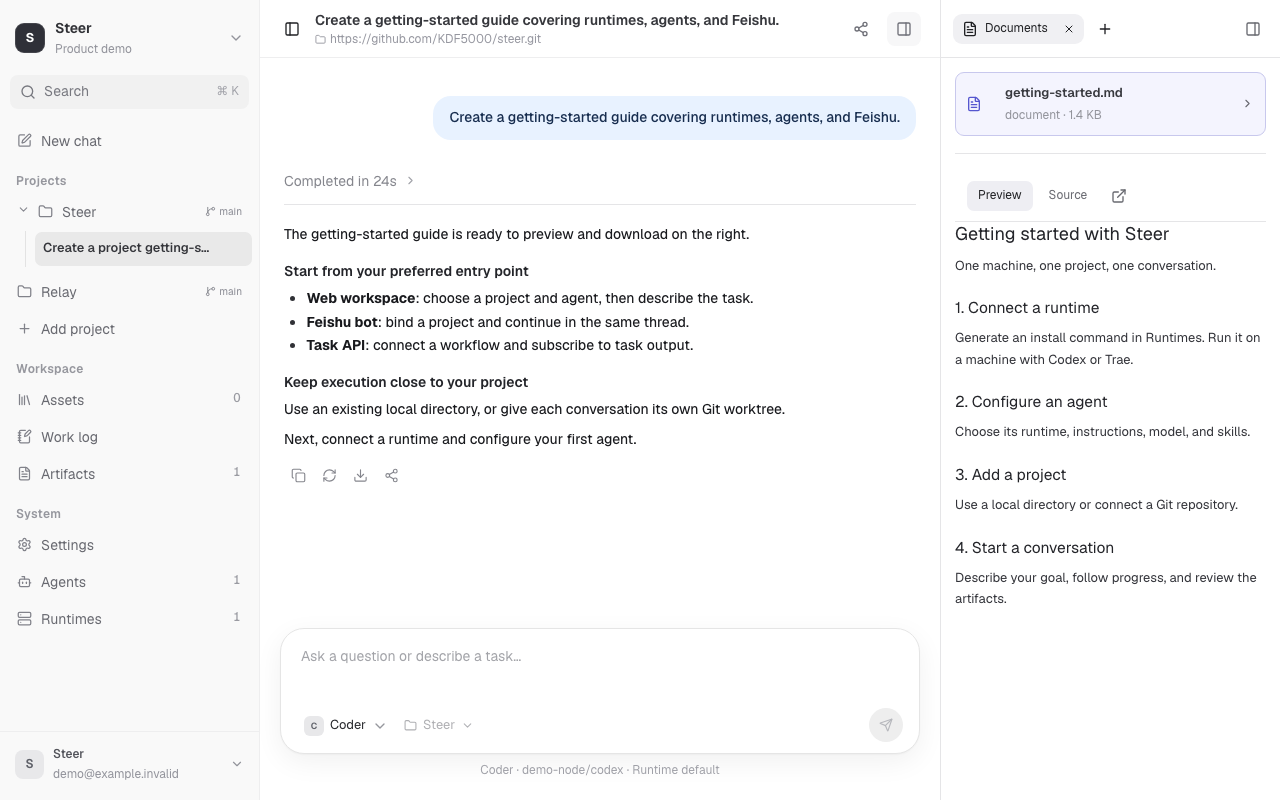Expand the Completed in 24s details
Screen dimensions: 1280x800
[349, 181]
